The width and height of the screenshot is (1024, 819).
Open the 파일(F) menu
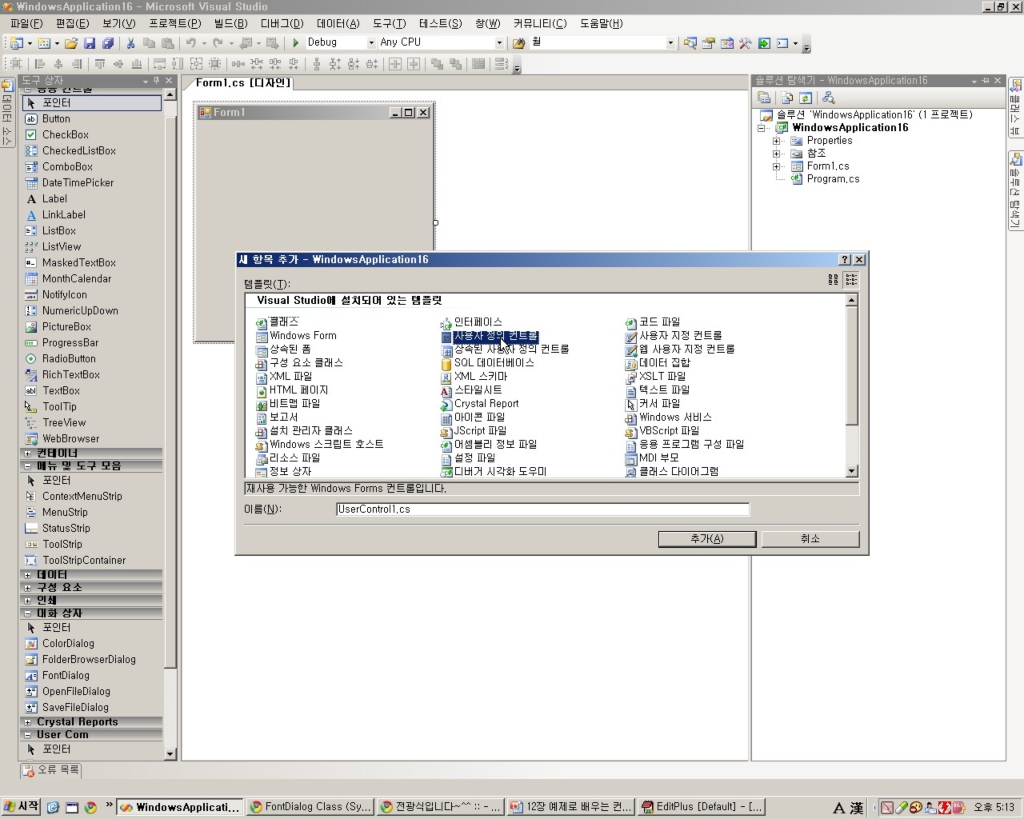(27, 24)
